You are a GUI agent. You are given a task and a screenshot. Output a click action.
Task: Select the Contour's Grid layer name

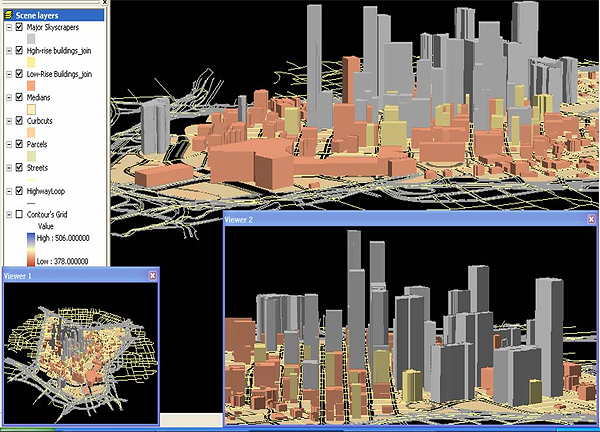coord(47,214)
